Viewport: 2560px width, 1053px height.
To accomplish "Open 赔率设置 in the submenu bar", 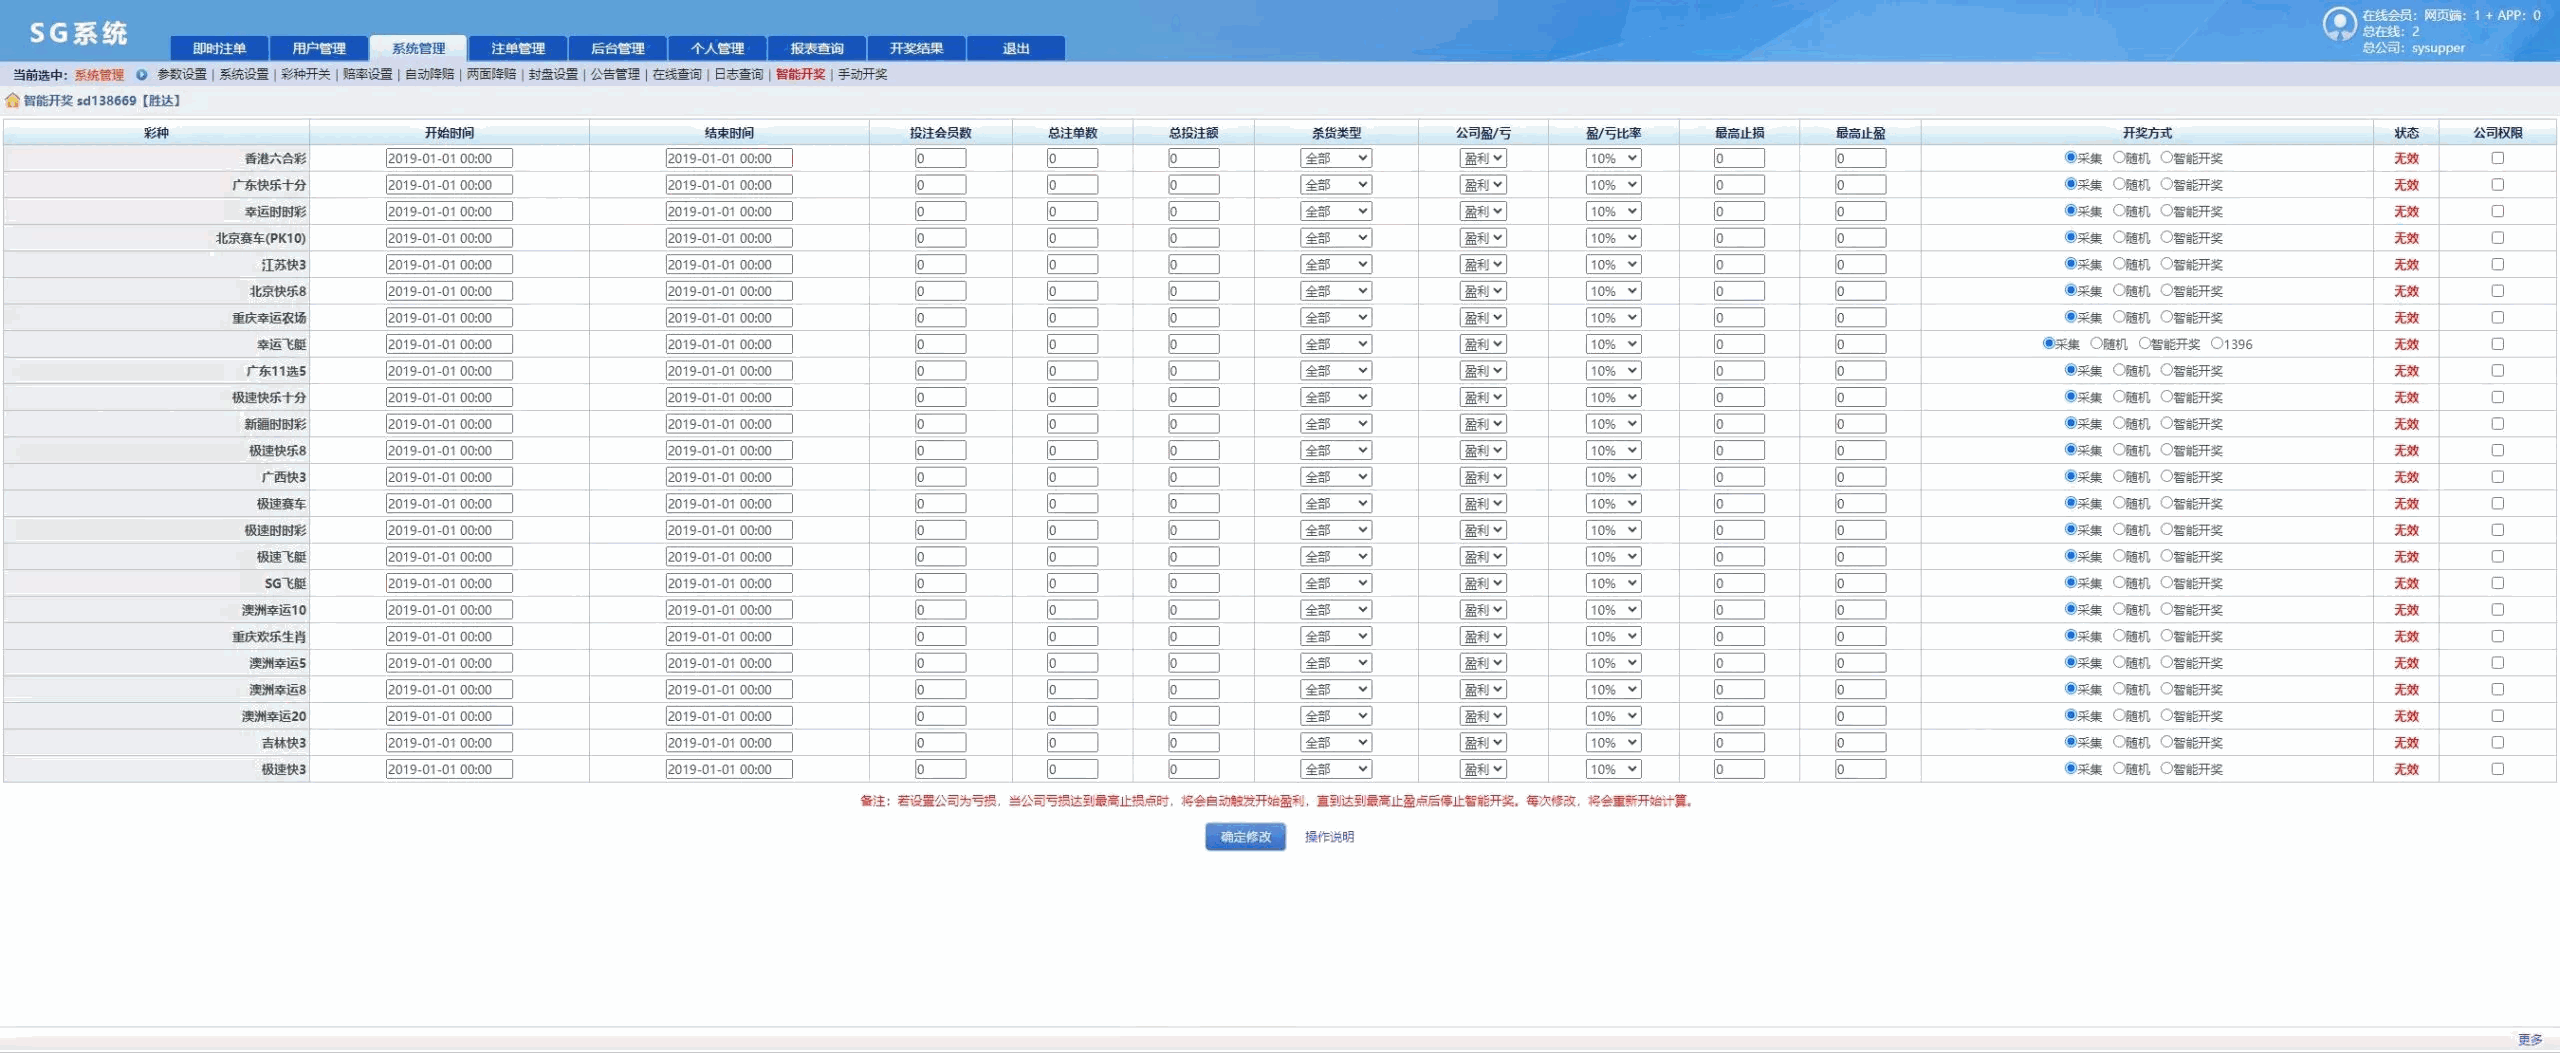I will coord(367,75).
